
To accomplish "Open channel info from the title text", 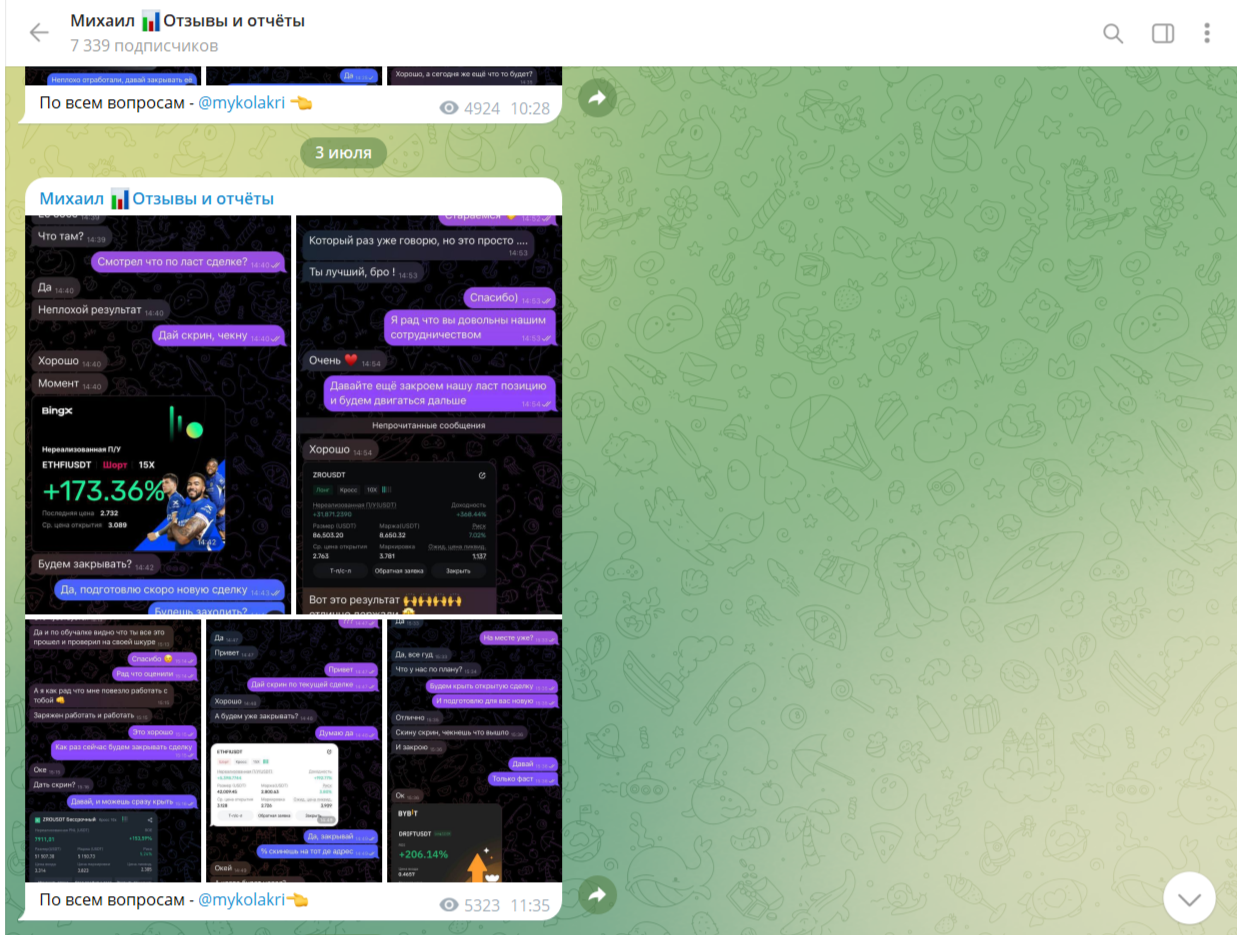I will click(187, 21).
